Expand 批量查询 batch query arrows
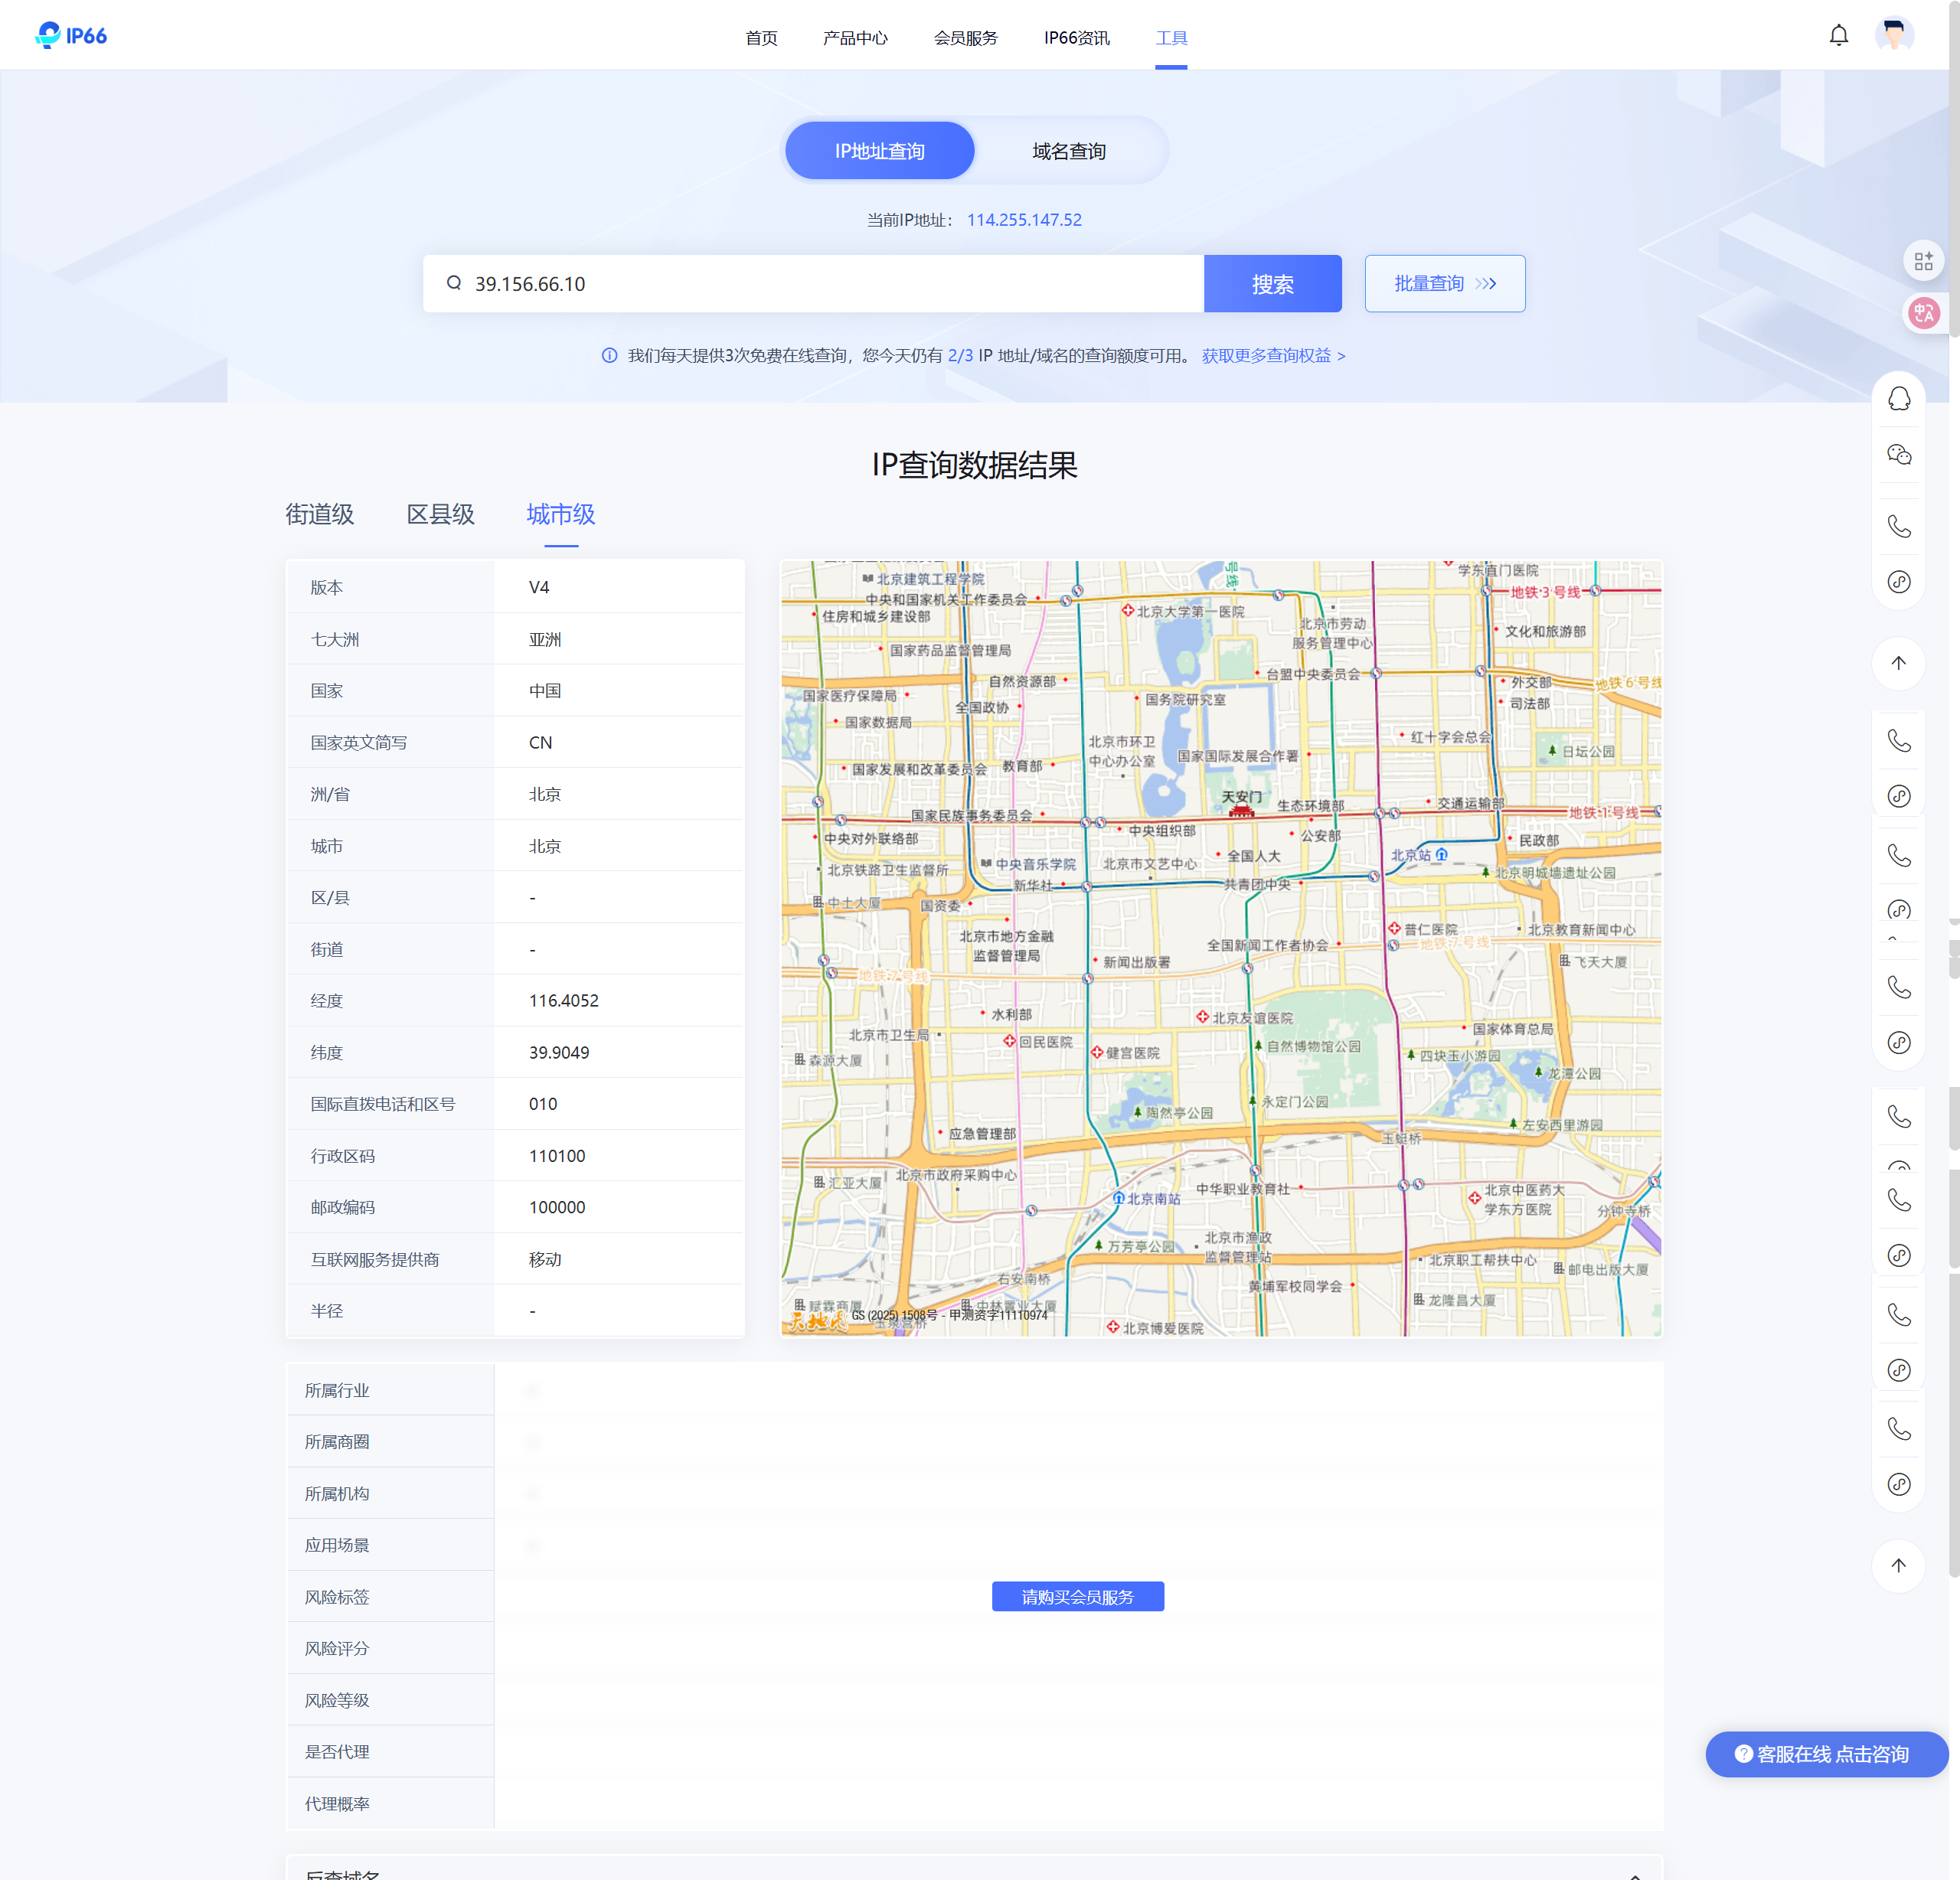Image resolution: width=1960 pixels, height=1880 pixels. [x=1486, y=284]
